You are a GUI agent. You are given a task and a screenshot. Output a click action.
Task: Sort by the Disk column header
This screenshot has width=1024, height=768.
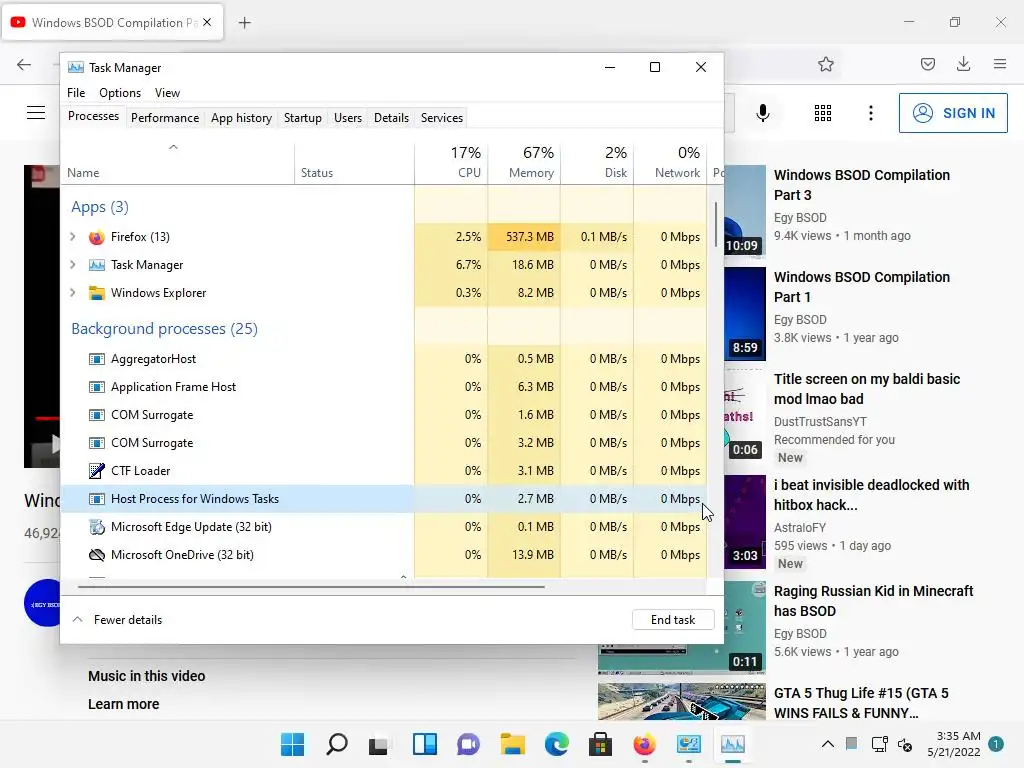[598, 163]
